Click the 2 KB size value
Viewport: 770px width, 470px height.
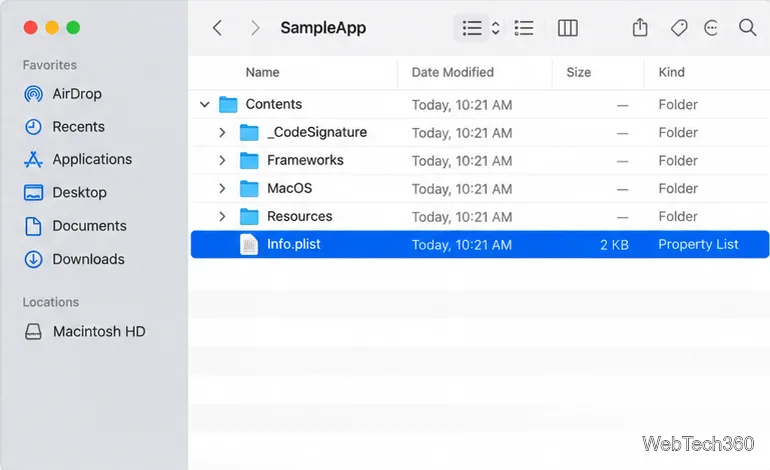(x=614, y=245)
